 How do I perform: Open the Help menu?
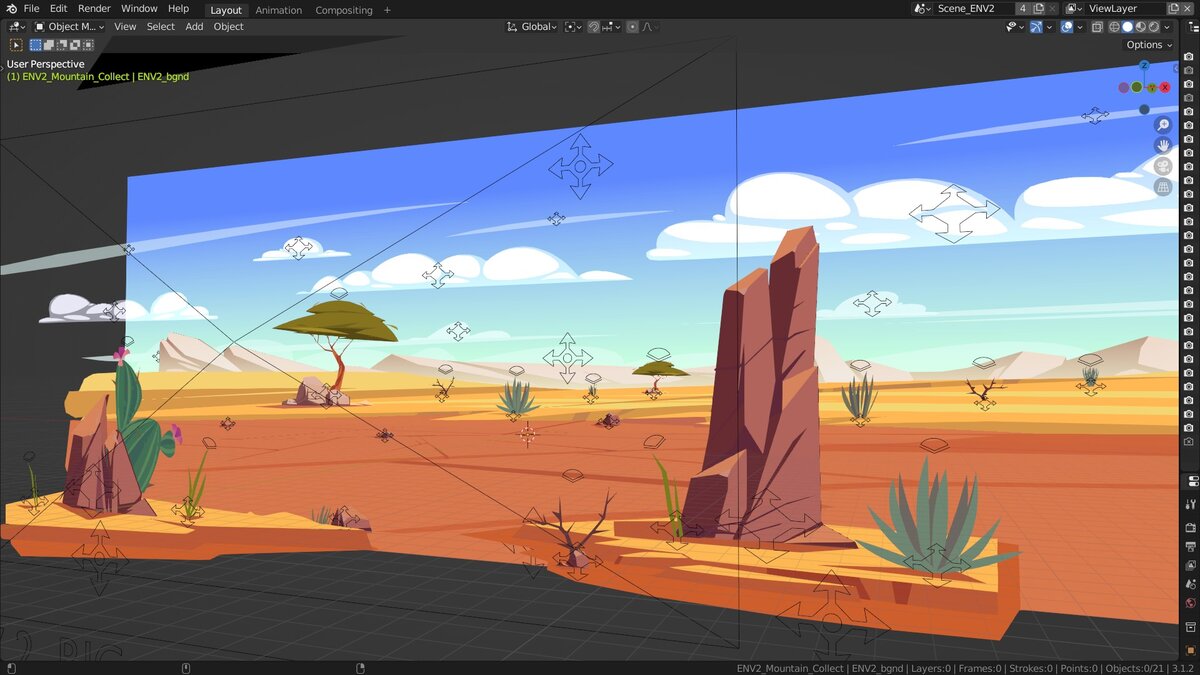tap(178, 9)
